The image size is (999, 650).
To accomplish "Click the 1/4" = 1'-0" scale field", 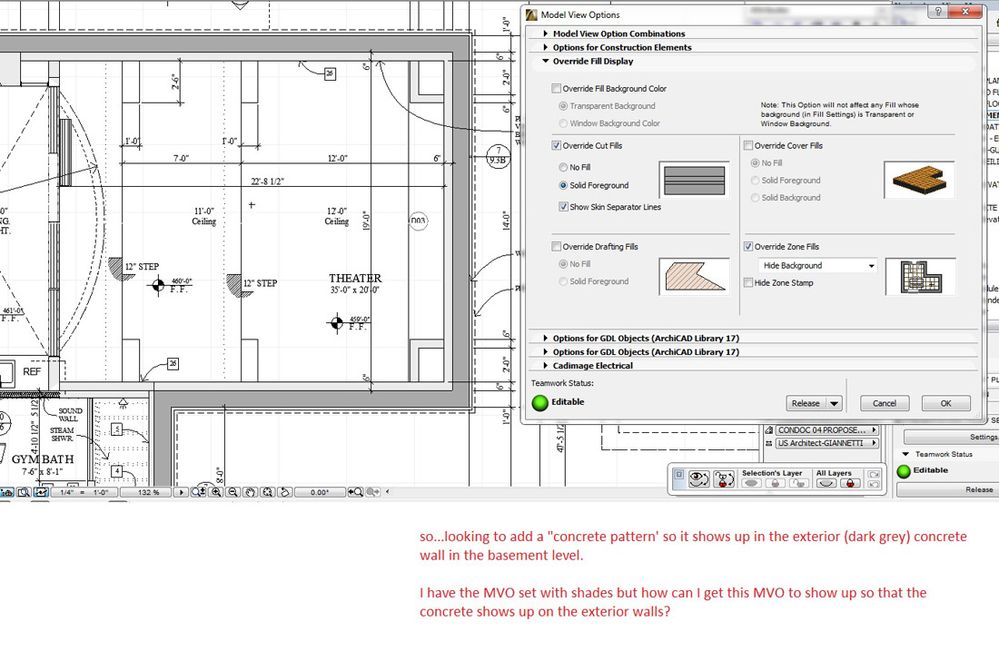I will 84,492.
